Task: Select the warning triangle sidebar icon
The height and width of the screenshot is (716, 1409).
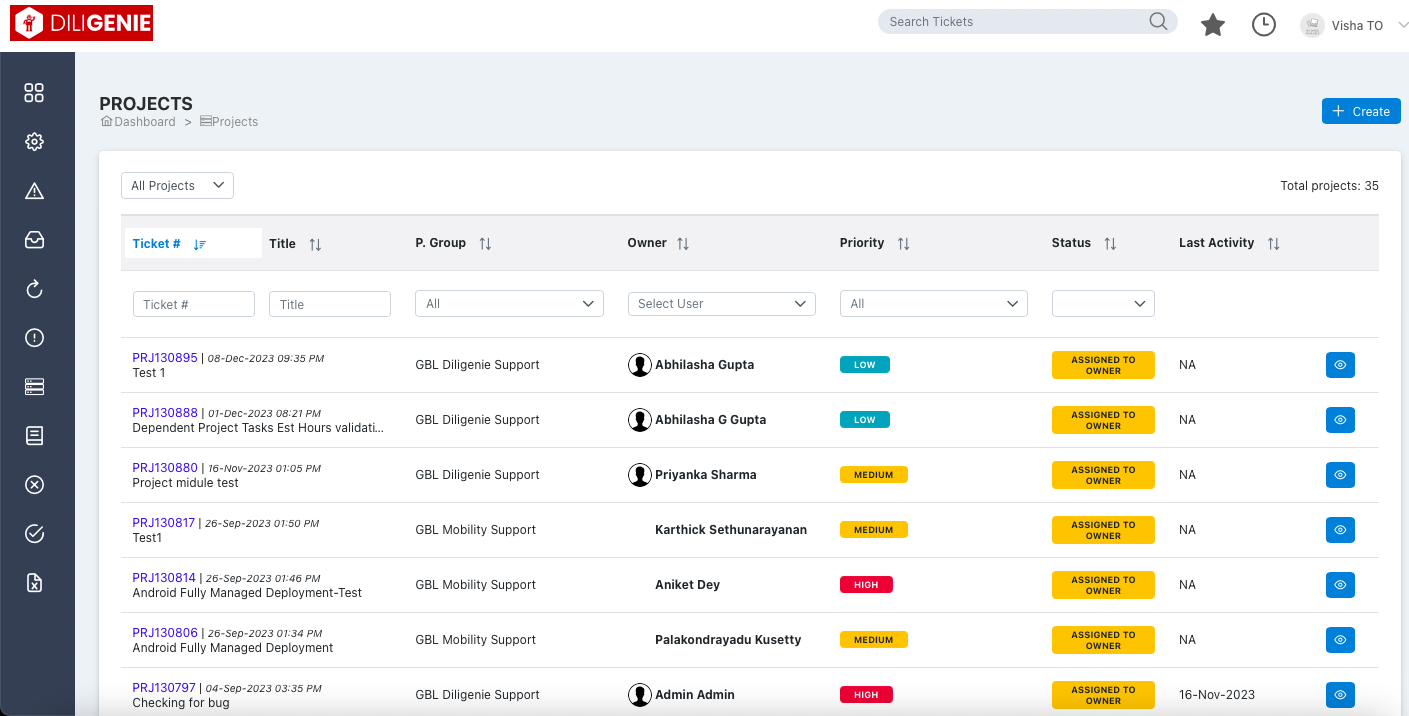Action: coord(34,190)
